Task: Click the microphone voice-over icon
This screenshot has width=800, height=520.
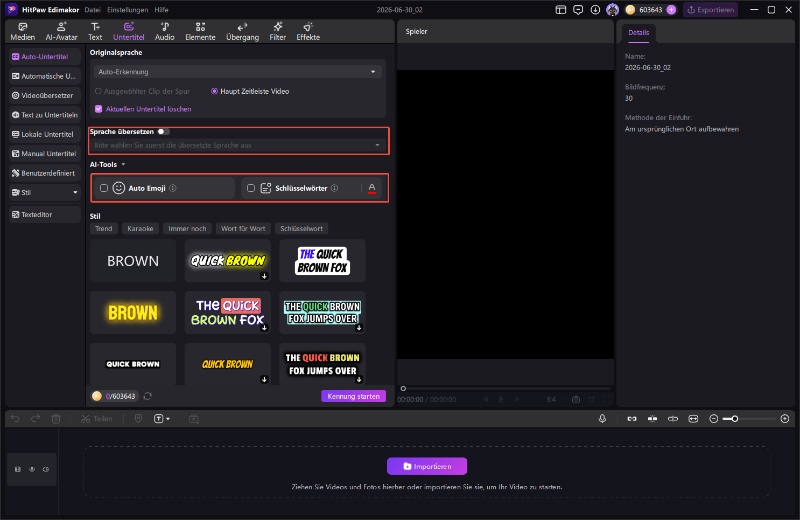Action: 602,418
